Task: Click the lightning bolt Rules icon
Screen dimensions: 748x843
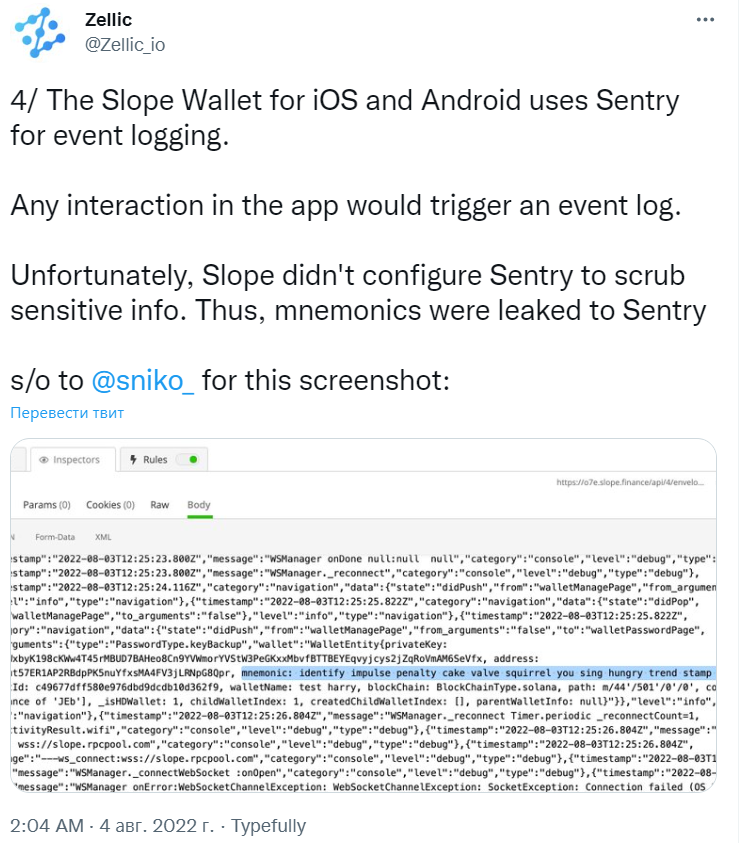Action: coord(133,460)
